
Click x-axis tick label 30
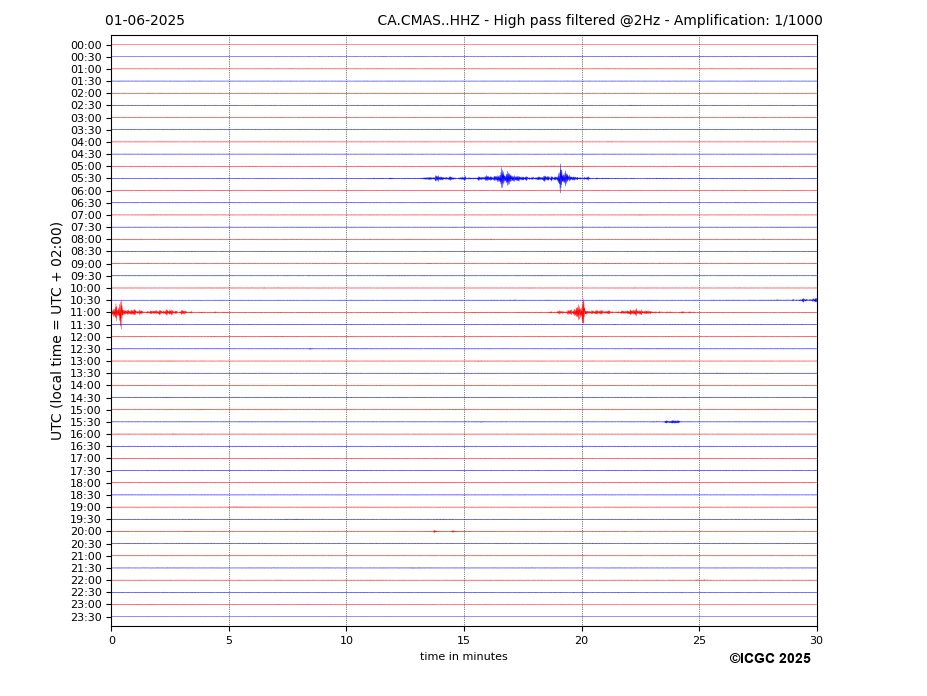pos(816,640)
